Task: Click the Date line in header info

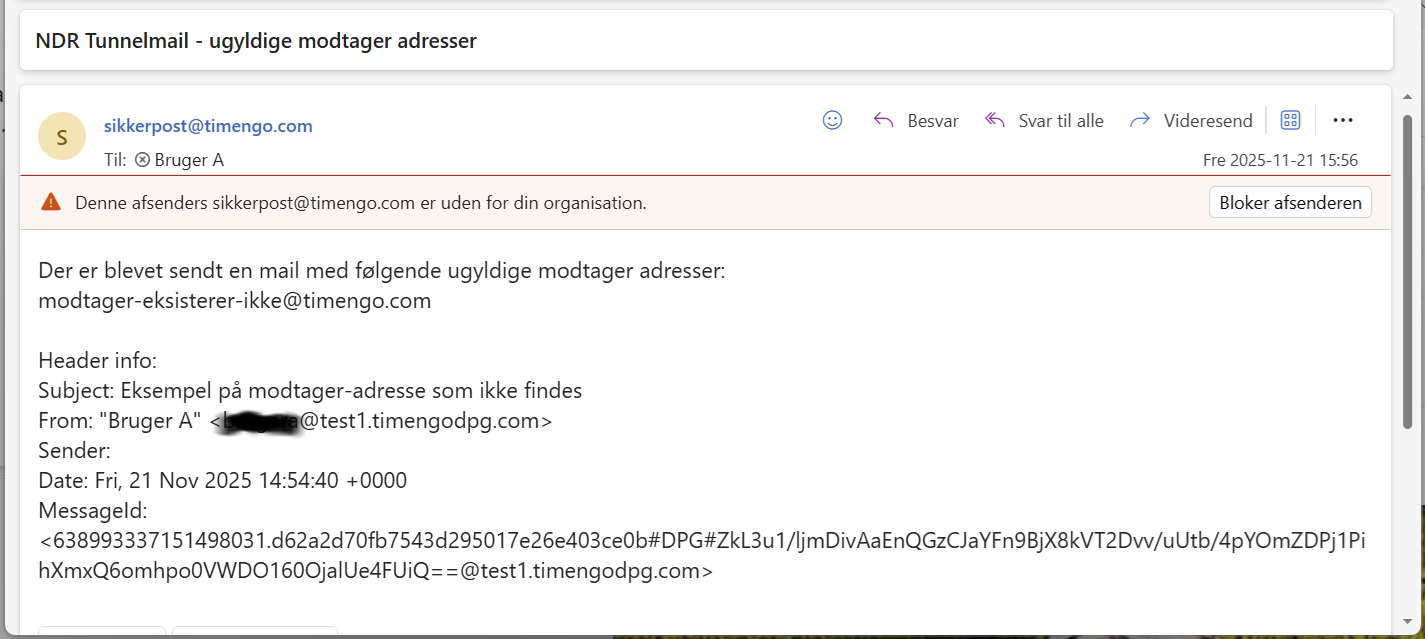Action: (x=222, y=481)
